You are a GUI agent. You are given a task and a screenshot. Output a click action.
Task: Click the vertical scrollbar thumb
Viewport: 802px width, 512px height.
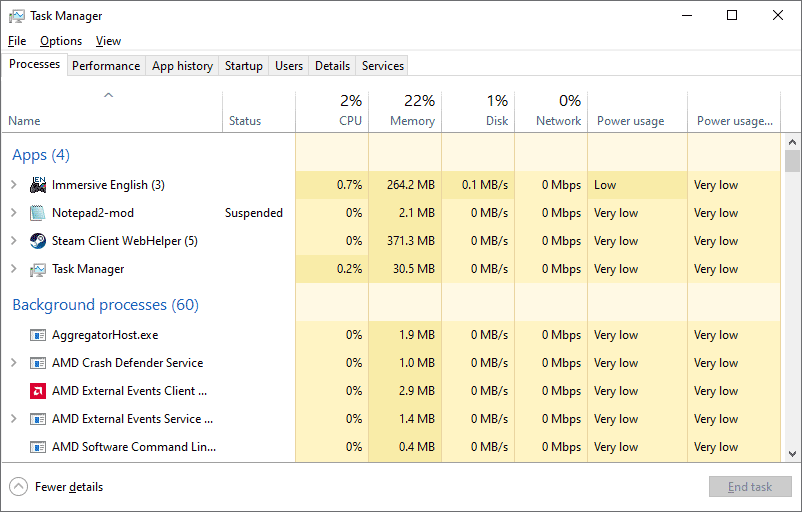coord(792,161)
